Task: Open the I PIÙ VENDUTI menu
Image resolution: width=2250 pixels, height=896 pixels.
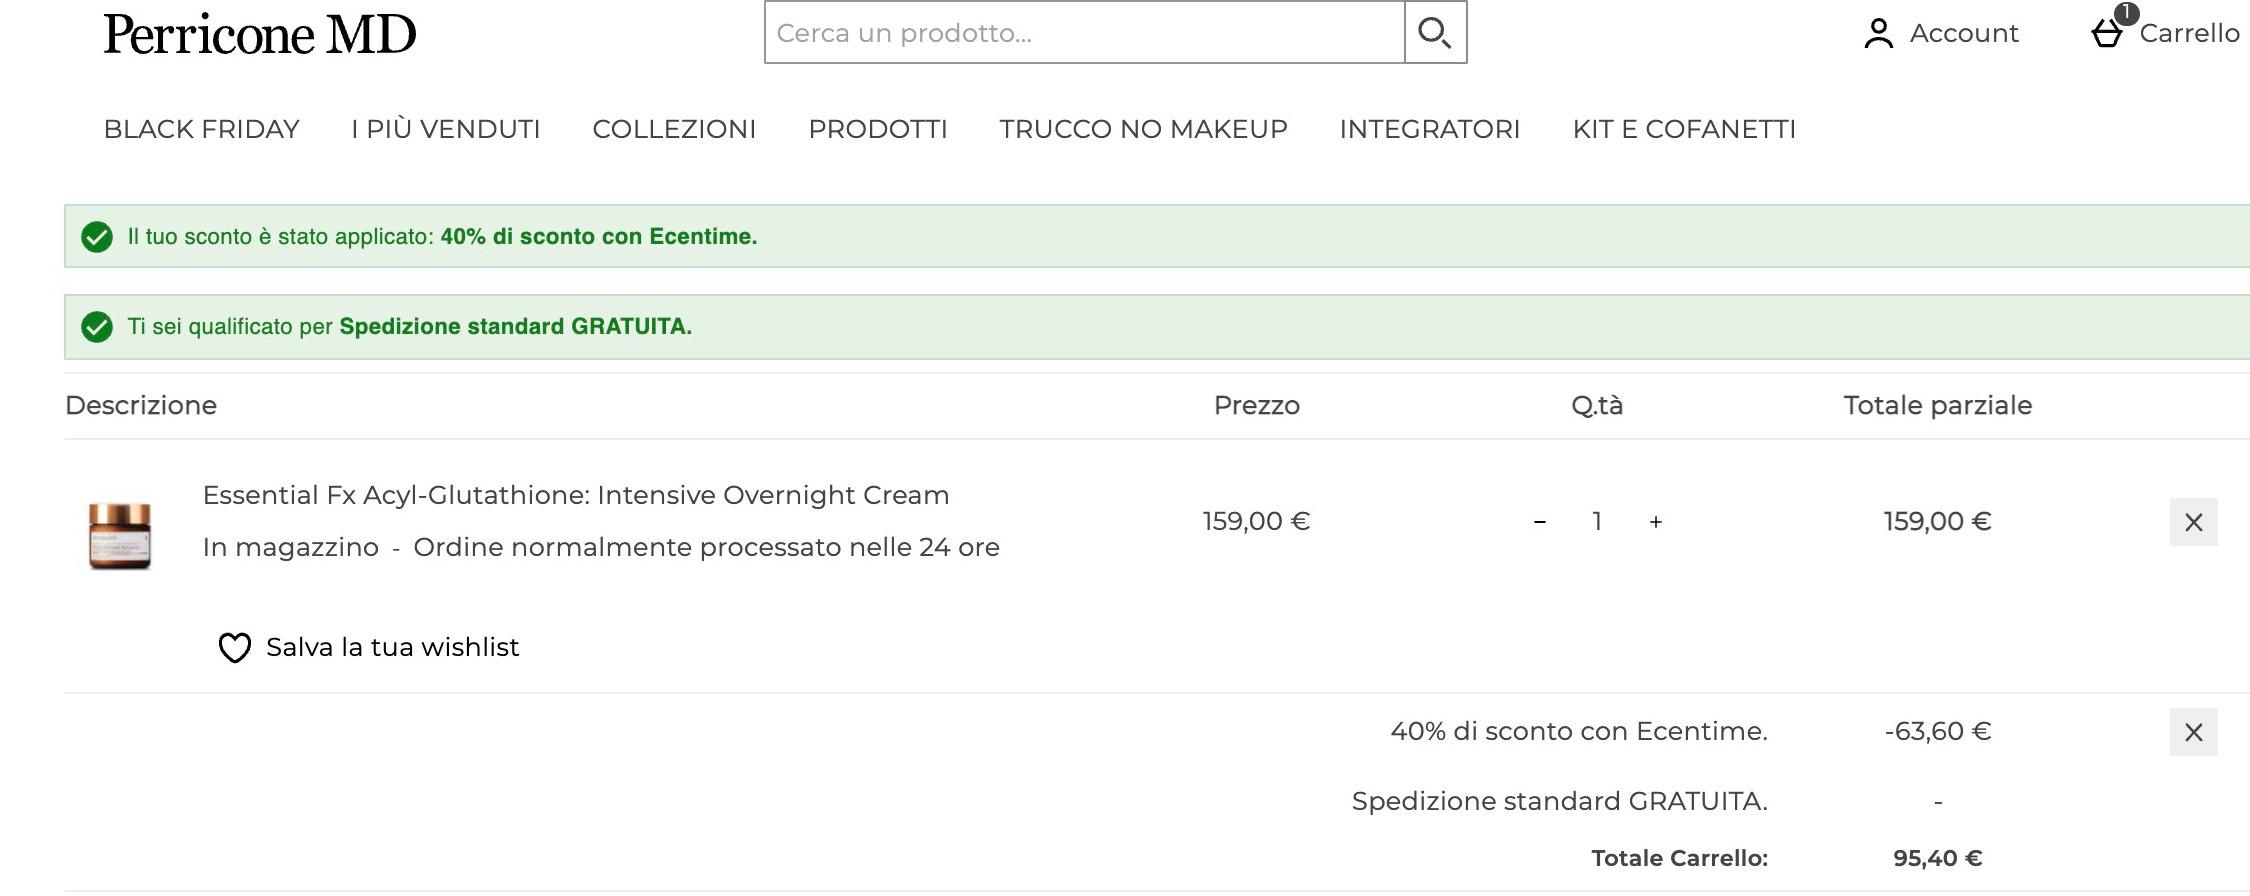Action: pos(445,129)
